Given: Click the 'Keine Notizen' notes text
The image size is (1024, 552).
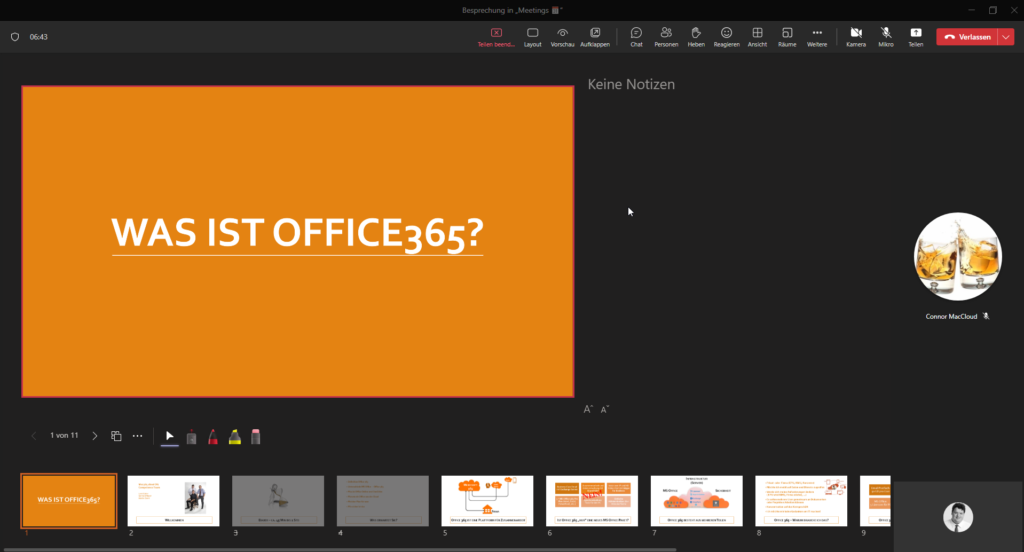Looking at the screenshot, I should pos(631,84).
